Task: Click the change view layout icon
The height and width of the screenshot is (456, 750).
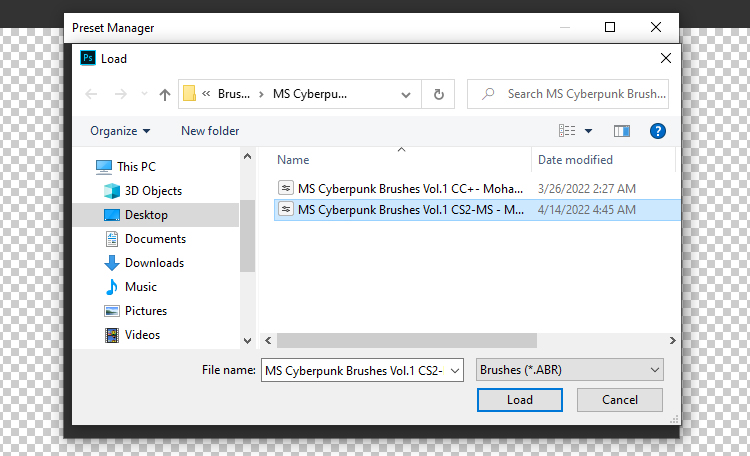Action: click(568, 131)
